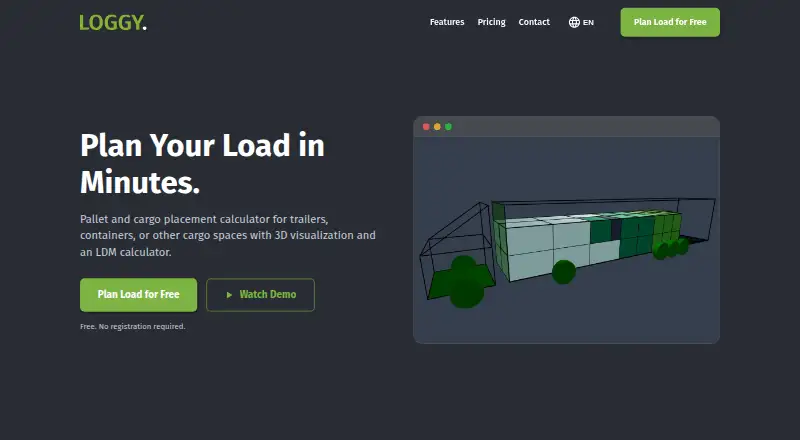Click the Watch Demo button
The height and width of the screenshot is (440, 800).
click(x=260, y=295)
